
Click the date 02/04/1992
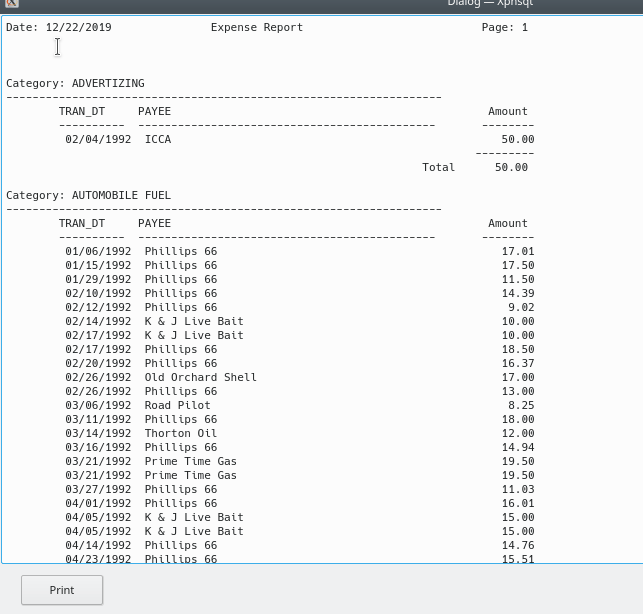coord(98,139)
